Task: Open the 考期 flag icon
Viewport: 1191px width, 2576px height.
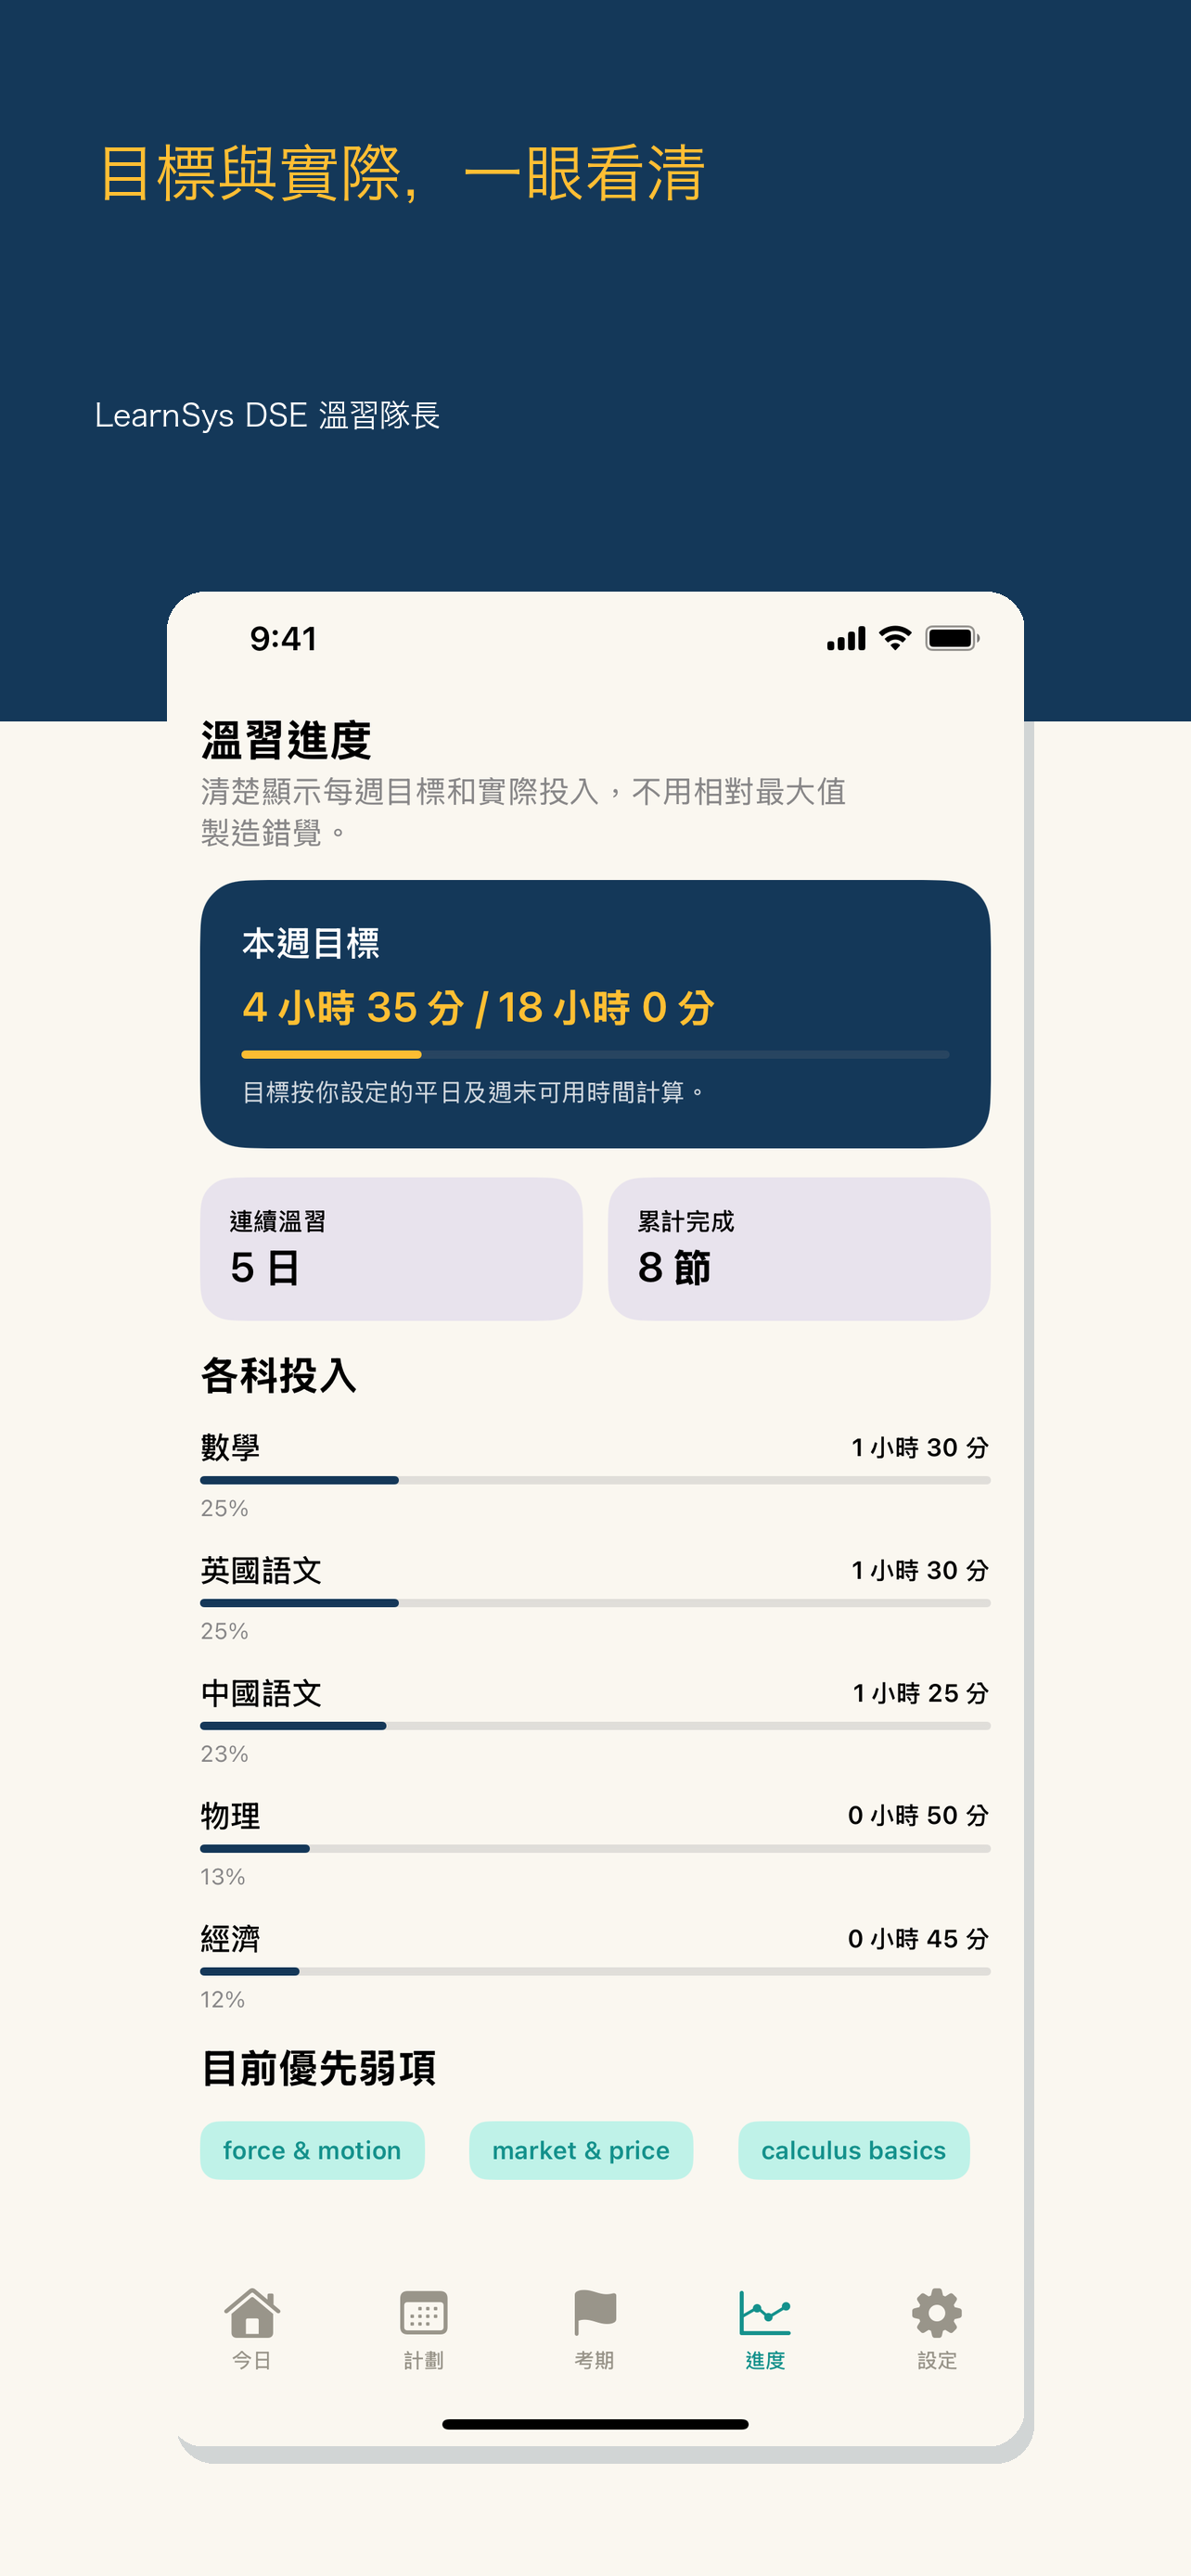Action: click(595, 2312)
